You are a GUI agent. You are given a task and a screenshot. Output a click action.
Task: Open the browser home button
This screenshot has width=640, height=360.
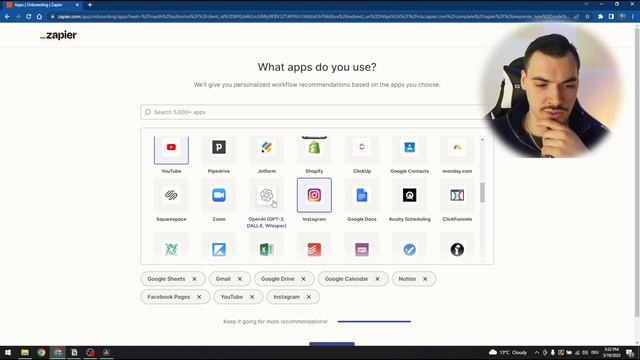coord(39,17)
